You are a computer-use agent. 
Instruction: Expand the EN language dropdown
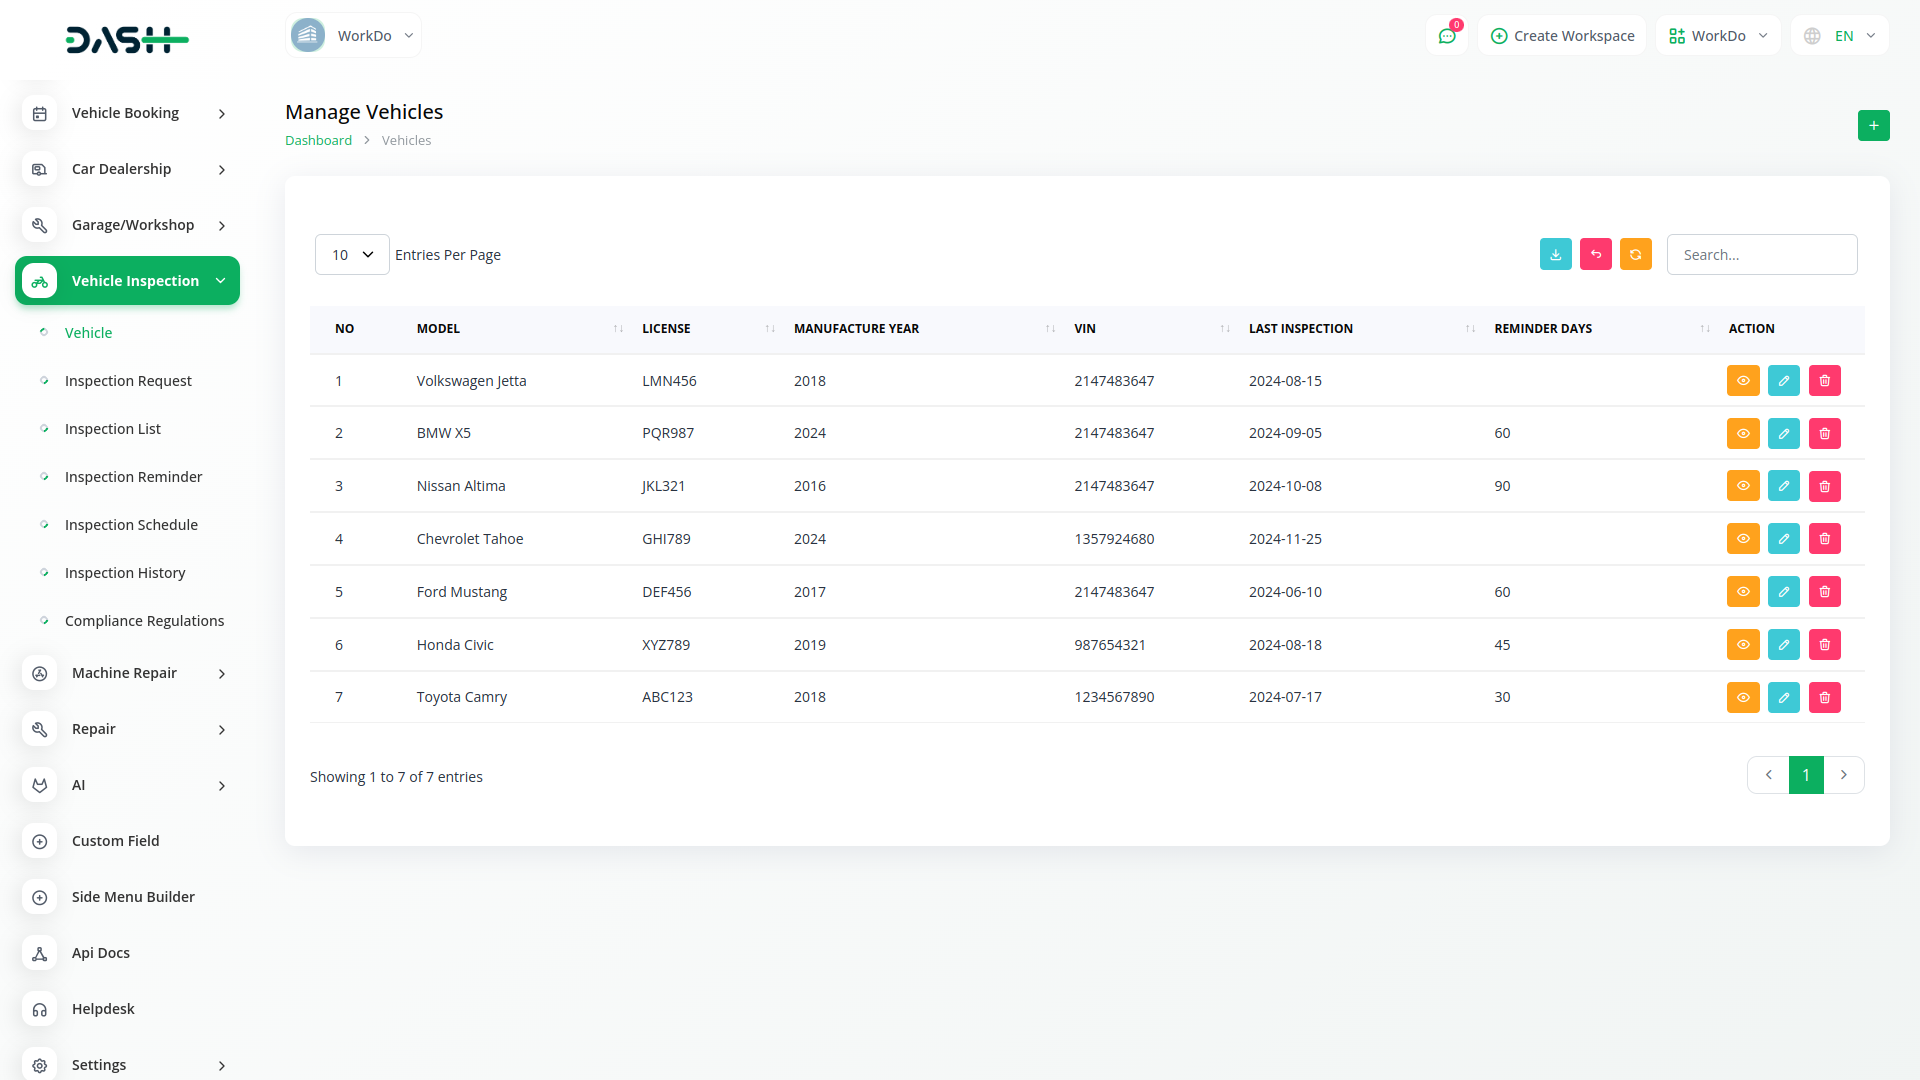(x=1841, y=36)
